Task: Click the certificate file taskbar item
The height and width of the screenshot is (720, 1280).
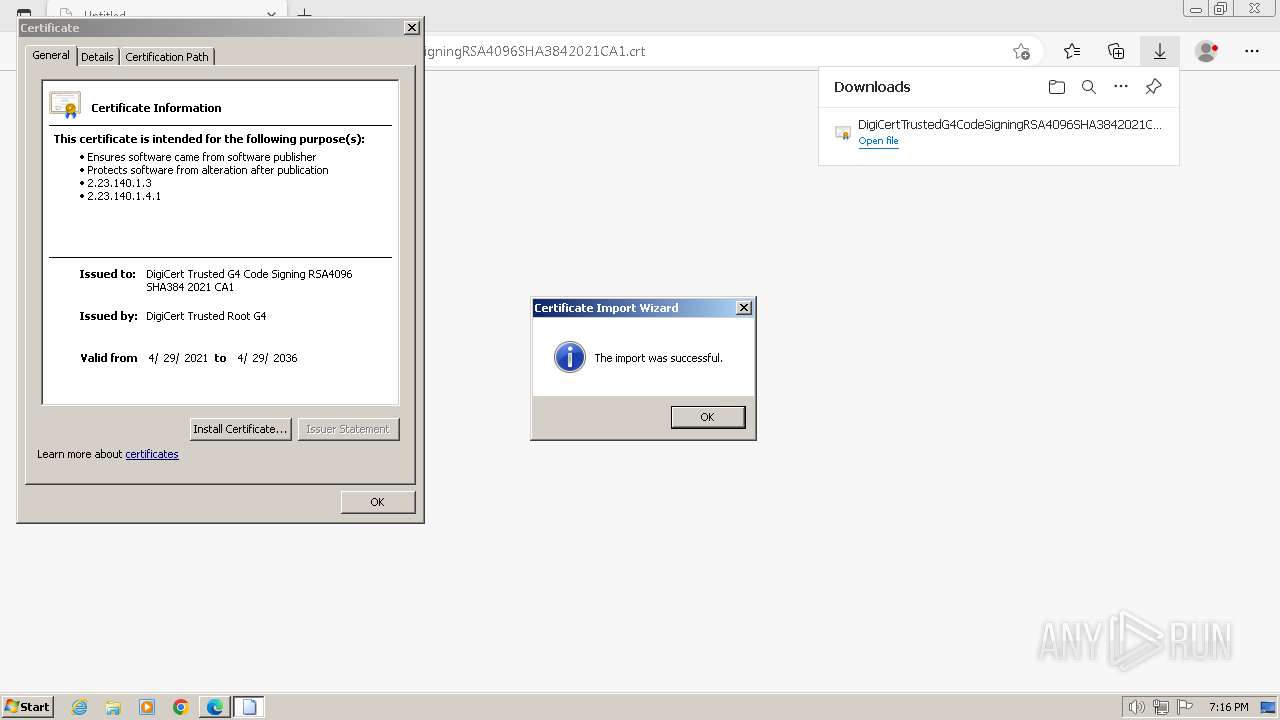Action: pos(249,707)
